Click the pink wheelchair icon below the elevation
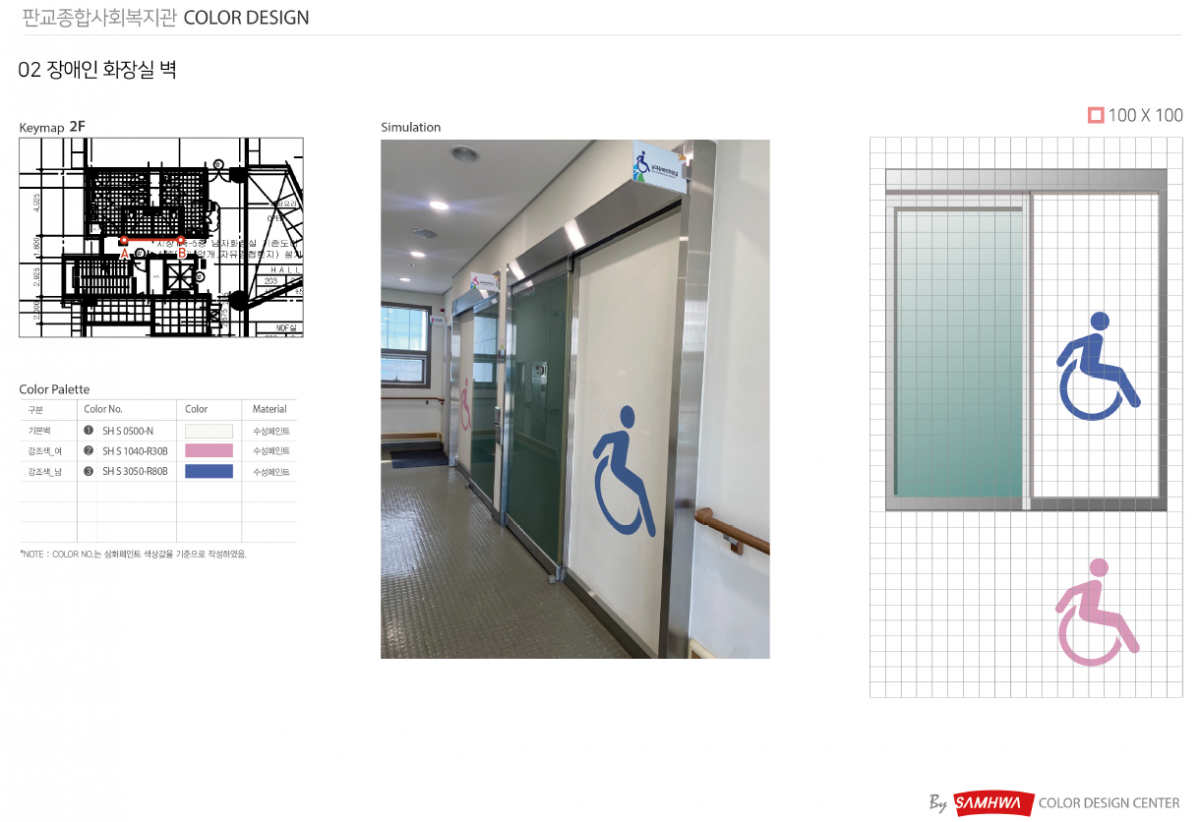The height and width of the screenshot is (822, 1200). 1097,612
